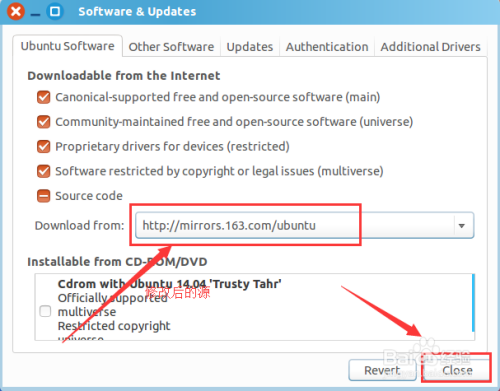Click the Download from: label
The image size is (500, 391).
click(80, 226)
